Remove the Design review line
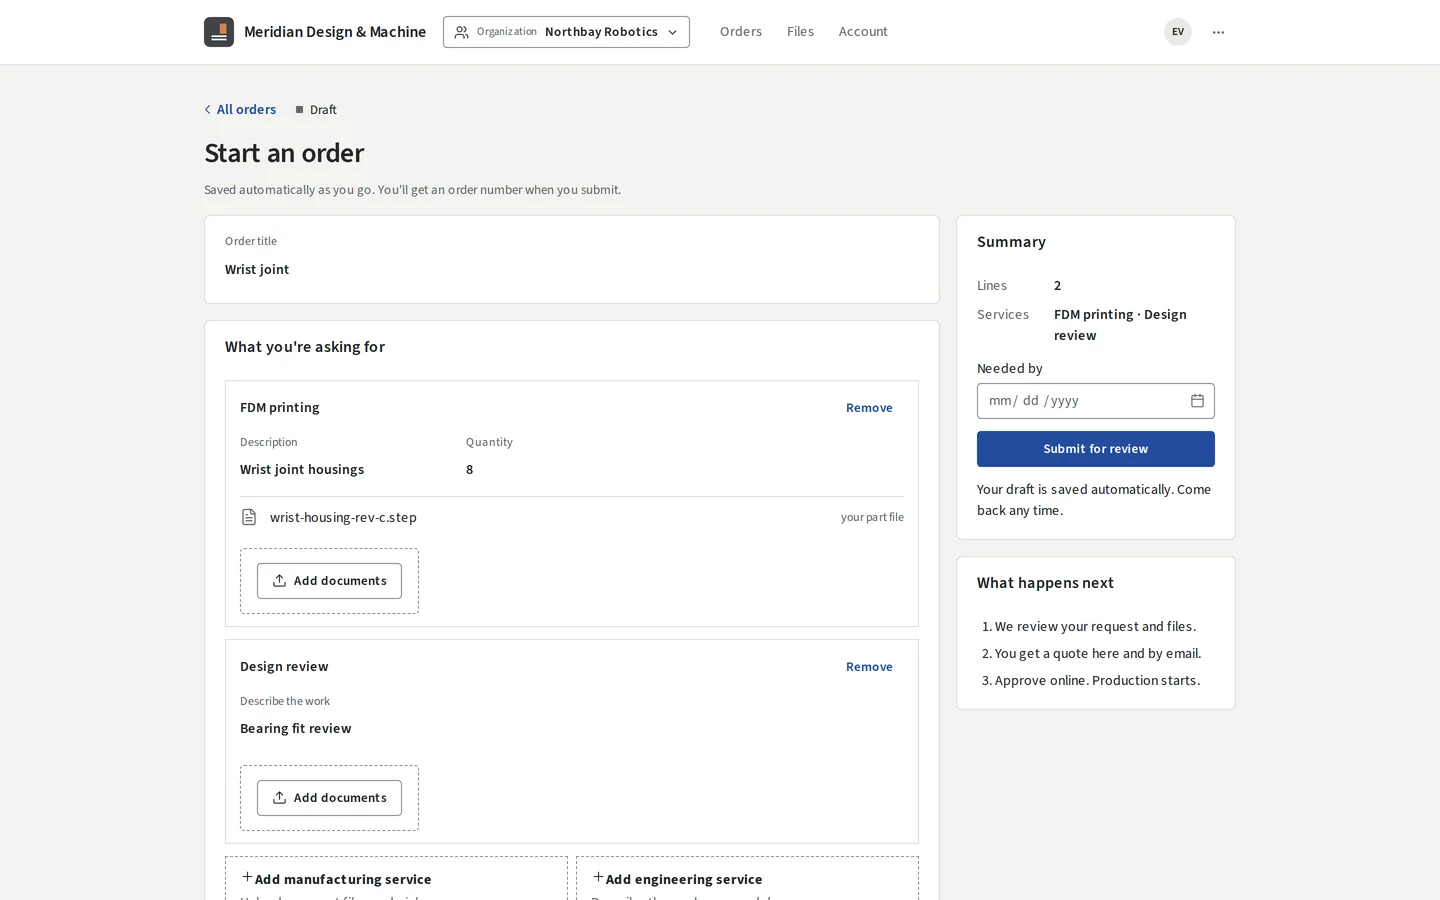Image resolution: width=1440 pixels, height=900 pixels. tap(869, 667)
